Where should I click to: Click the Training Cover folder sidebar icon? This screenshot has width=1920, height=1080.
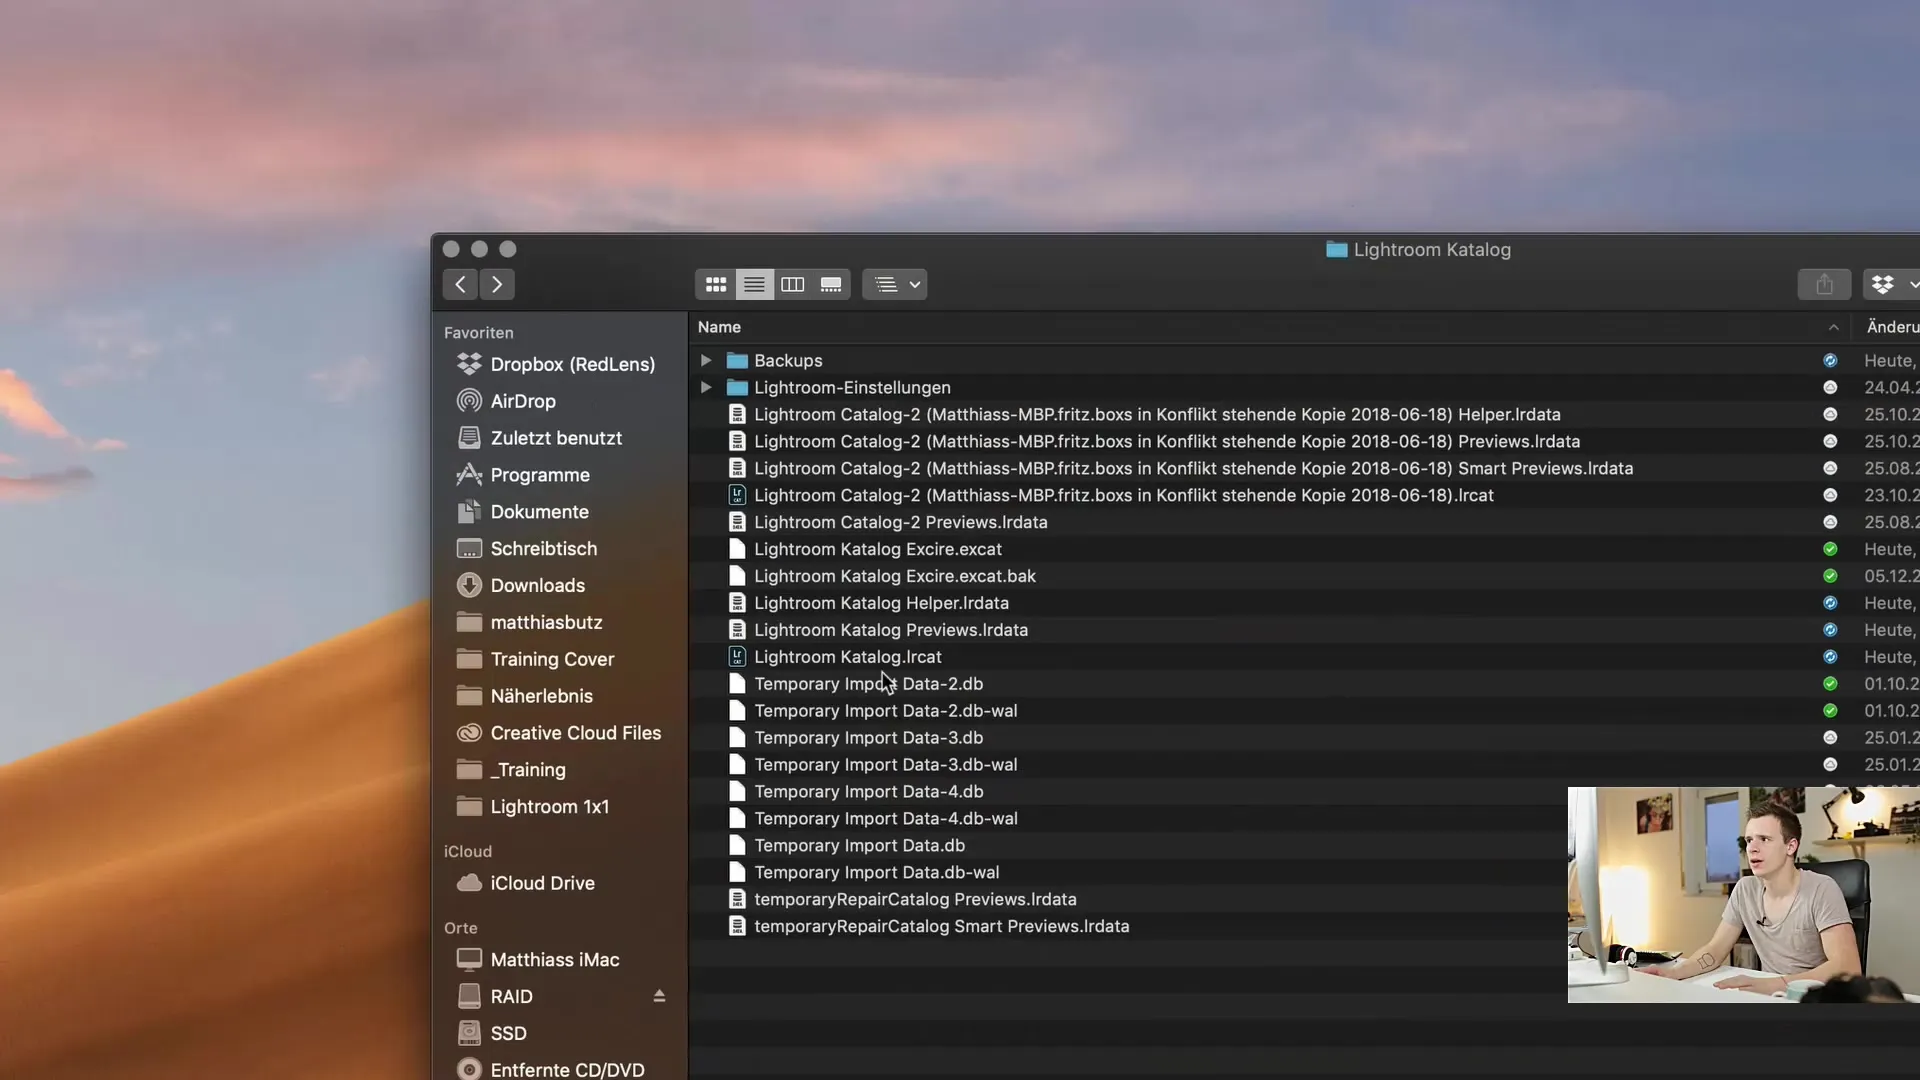(x=469, y=659)
